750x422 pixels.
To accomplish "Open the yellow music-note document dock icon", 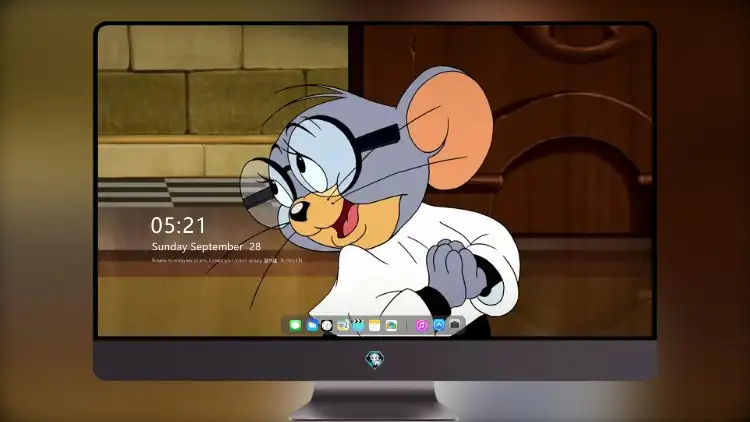I will coord(343,325).
